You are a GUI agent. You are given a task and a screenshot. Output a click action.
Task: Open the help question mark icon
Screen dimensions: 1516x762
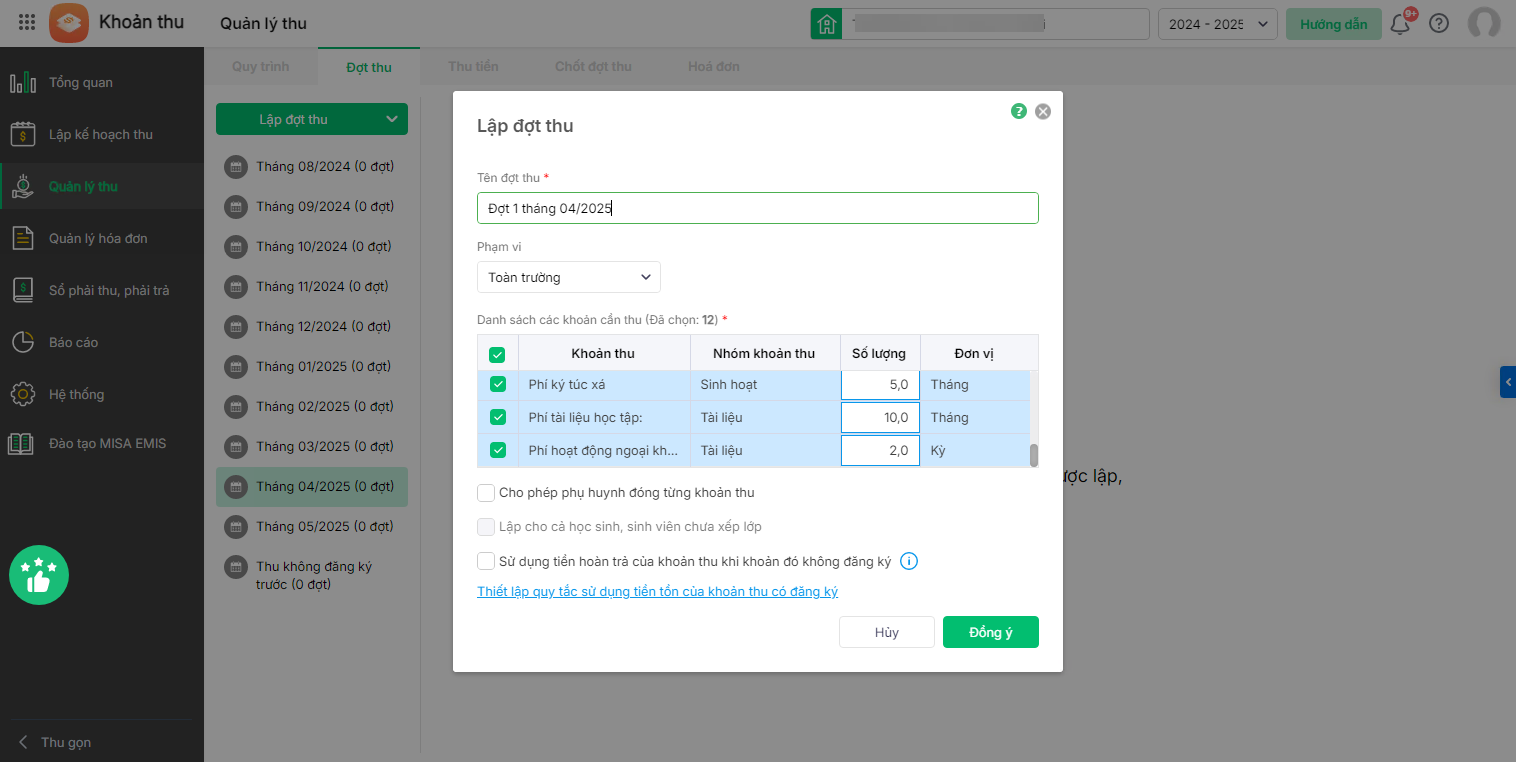pos(1439,23)
